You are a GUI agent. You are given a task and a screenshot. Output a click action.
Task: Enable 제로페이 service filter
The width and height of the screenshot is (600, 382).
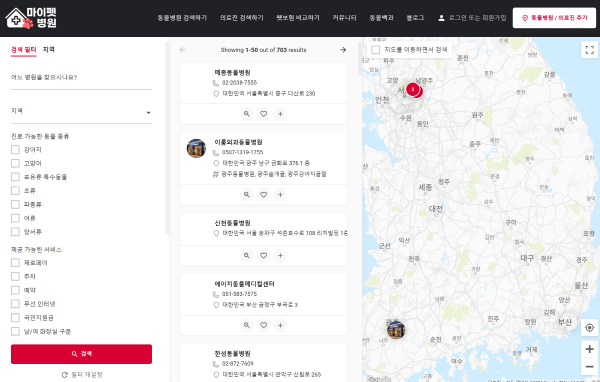[x=15, y=263]
